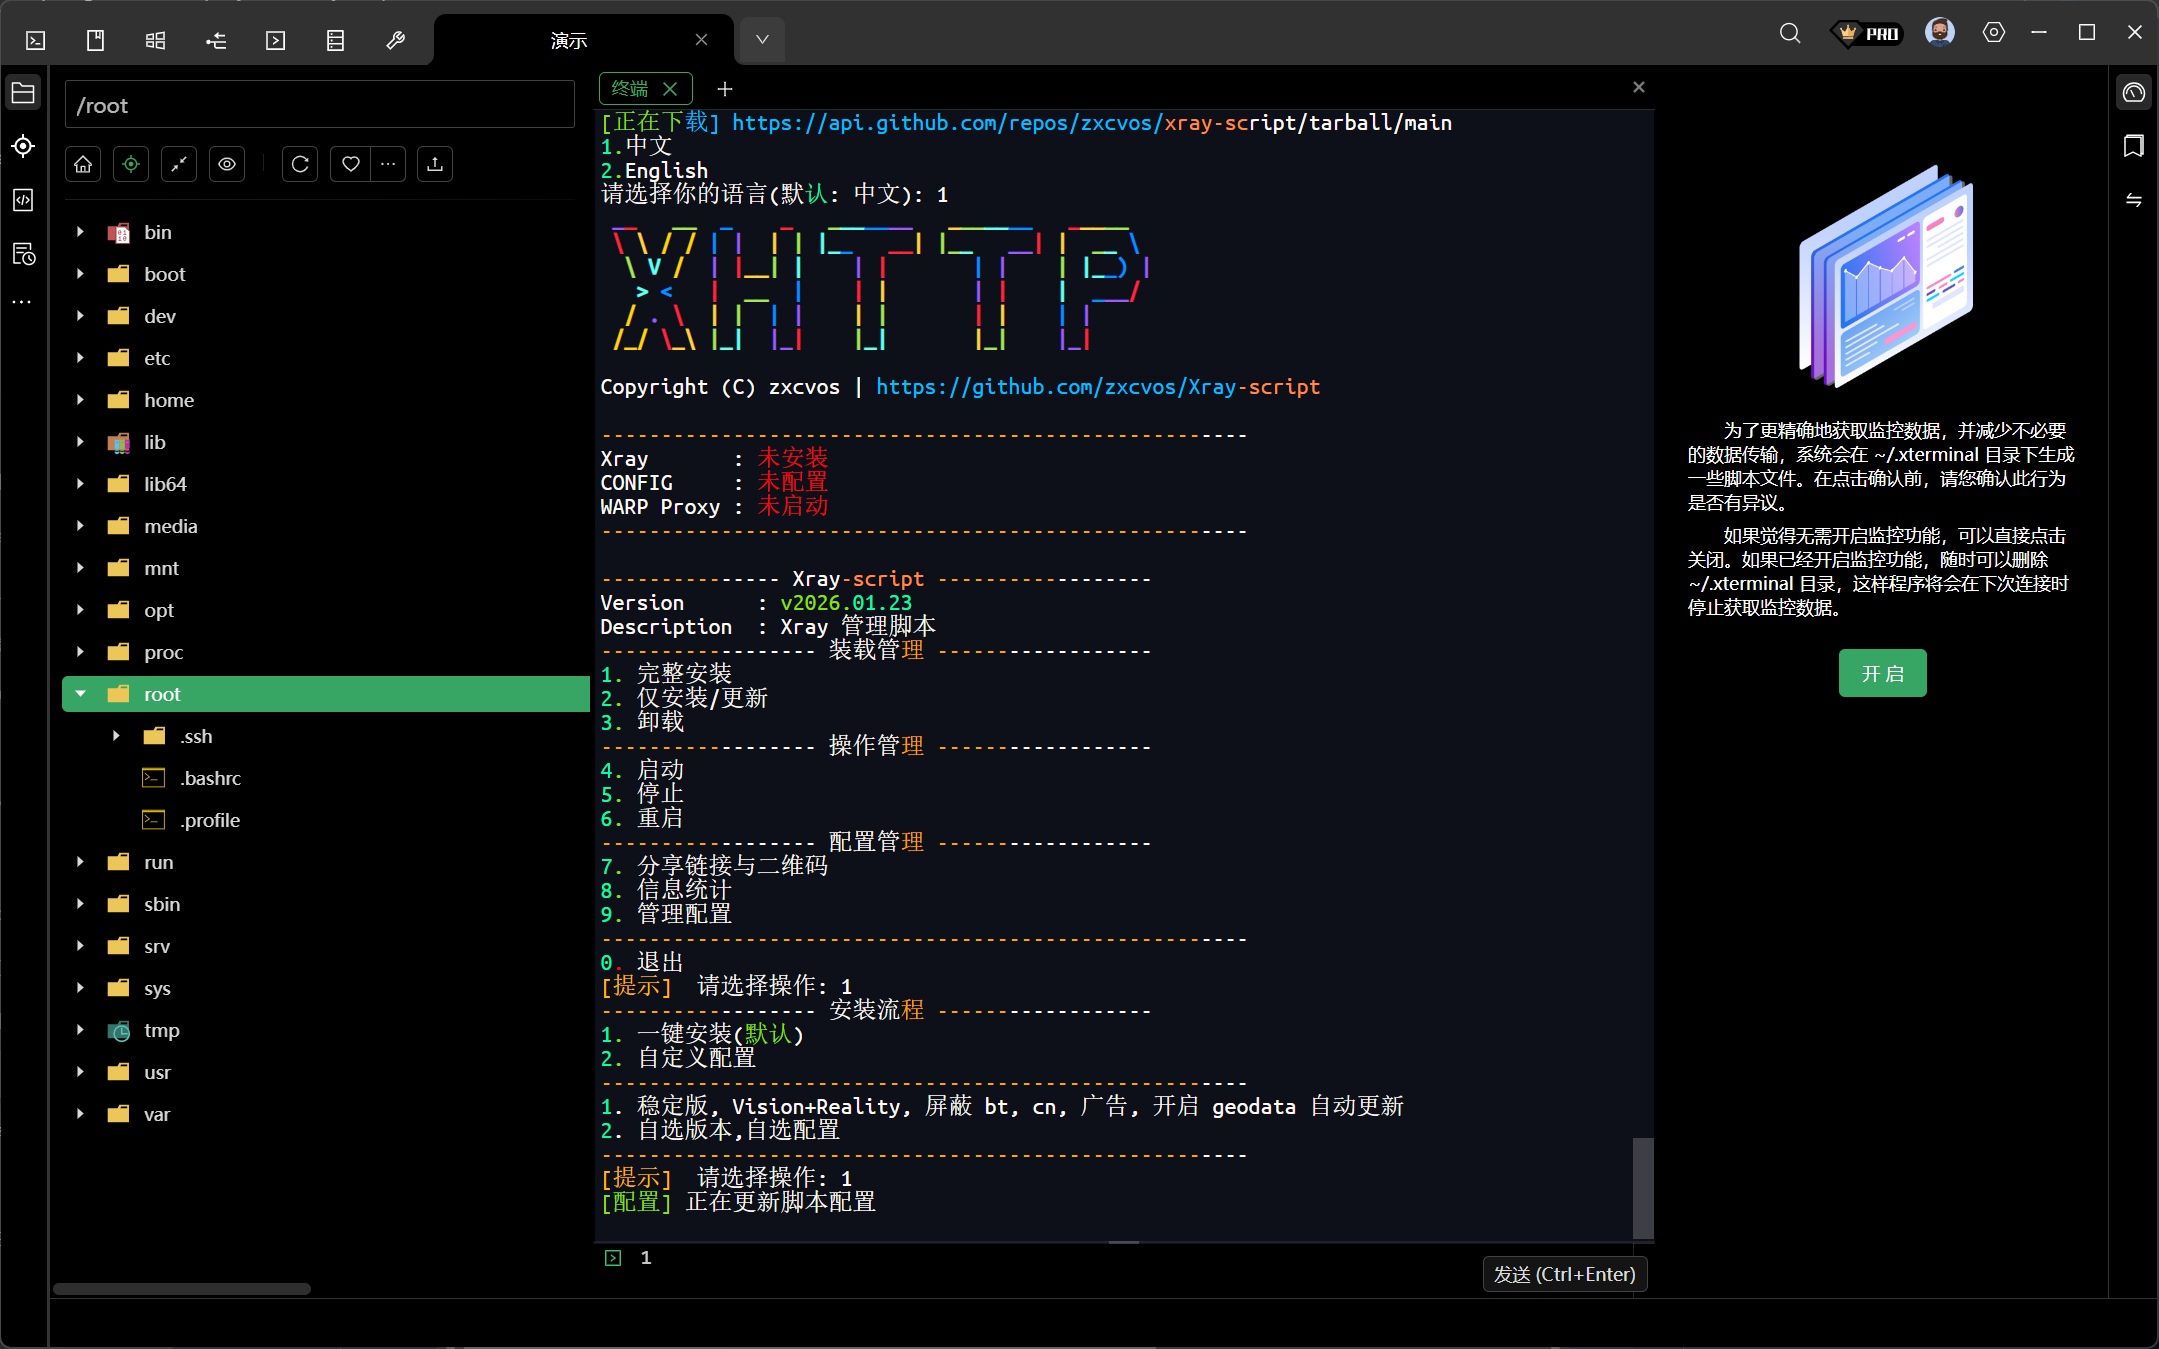This screenshot has width=2159, height=1349.
Task: Click the home directory icon
Action: click(83, 164)
